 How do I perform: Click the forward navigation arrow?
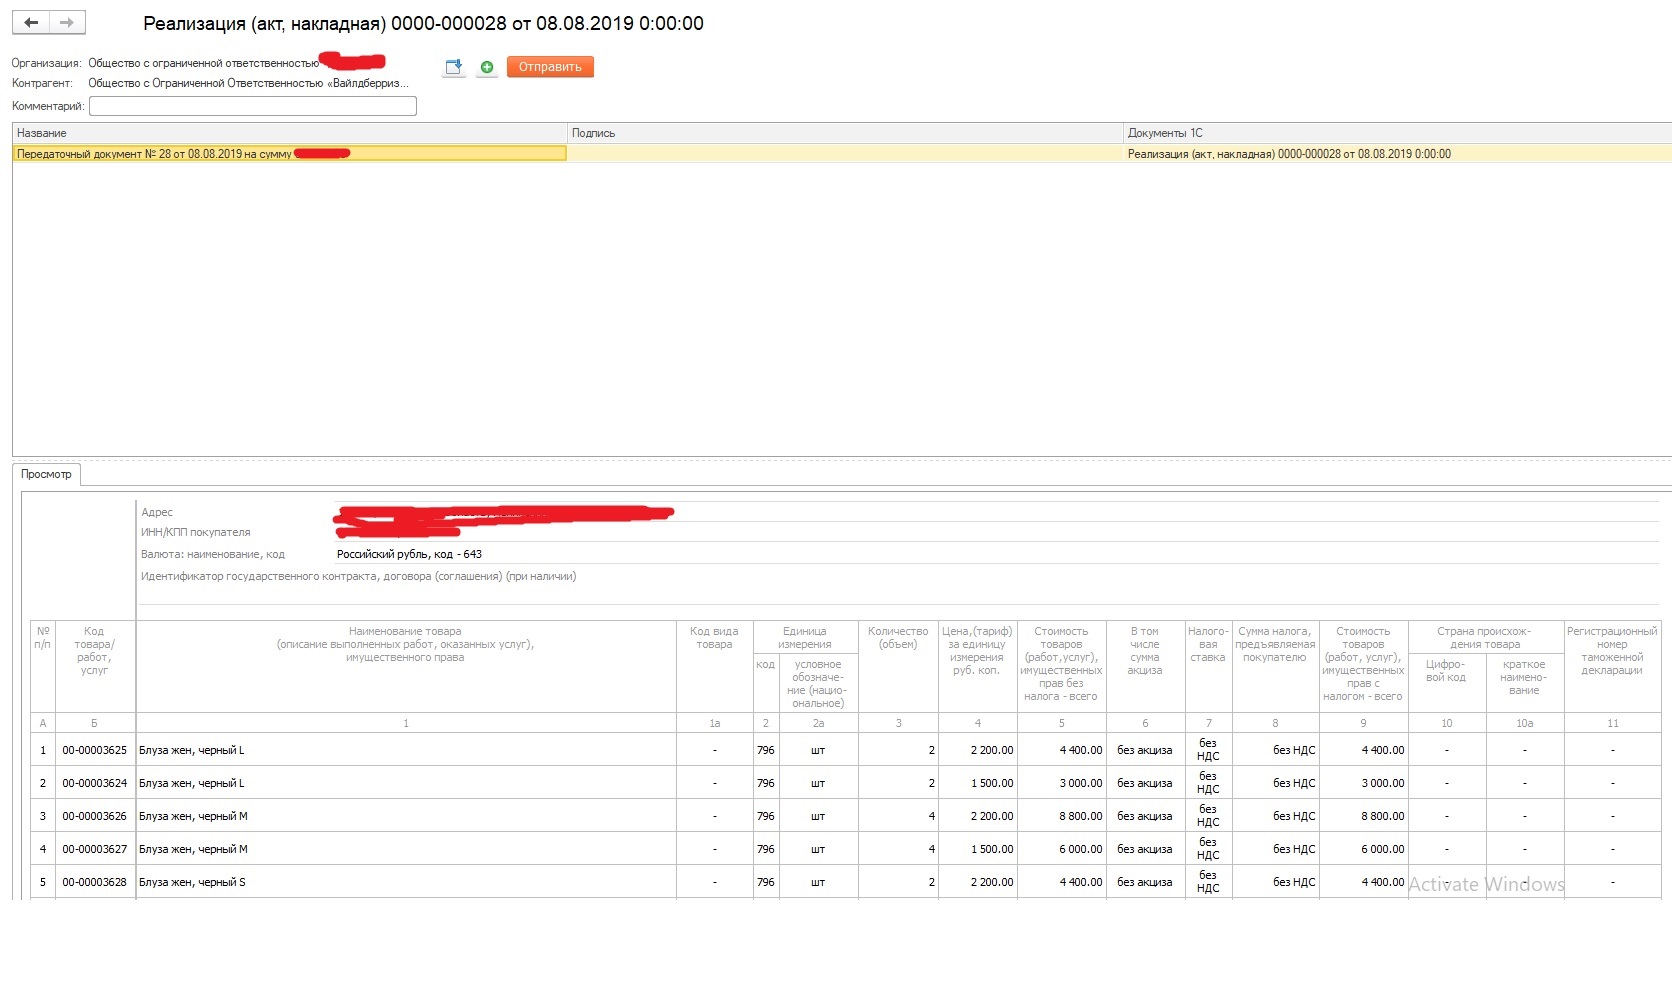67,22
